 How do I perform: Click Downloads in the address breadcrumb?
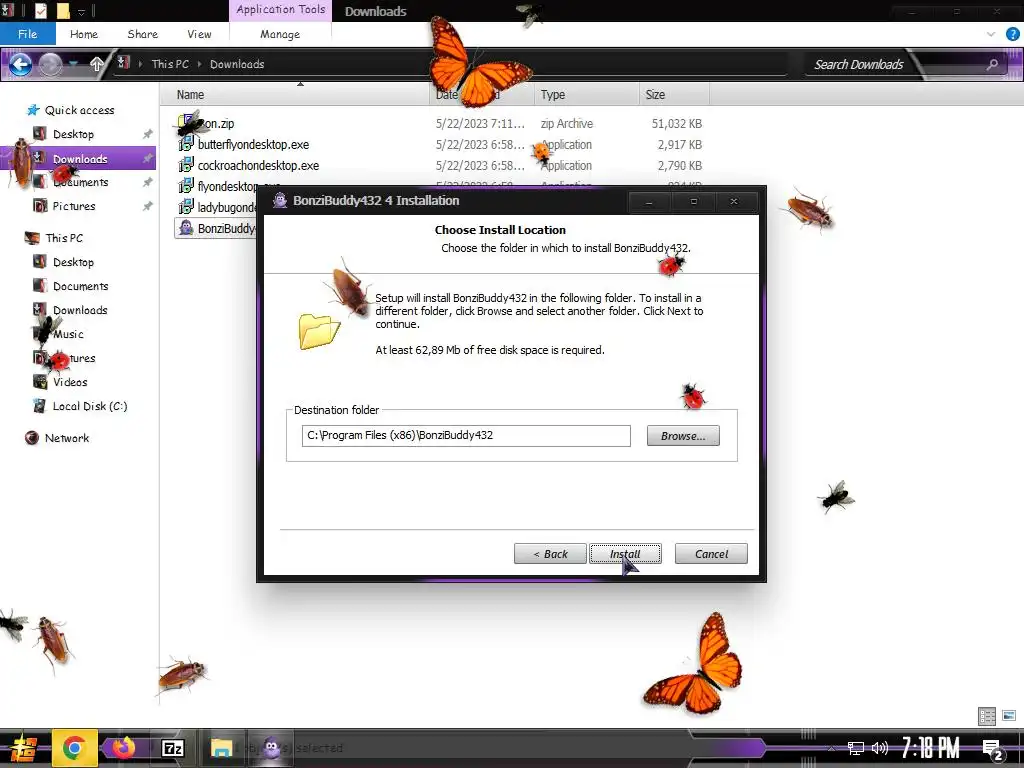(x=237, y=64)
